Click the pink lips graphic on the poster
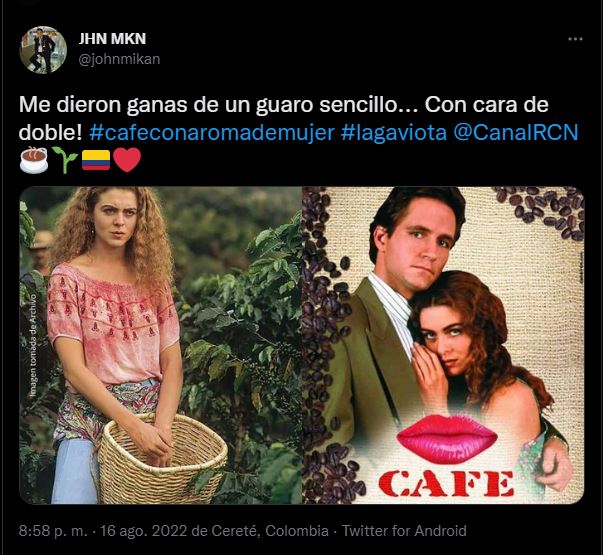 pyautogui.click(x=447, y=438)
